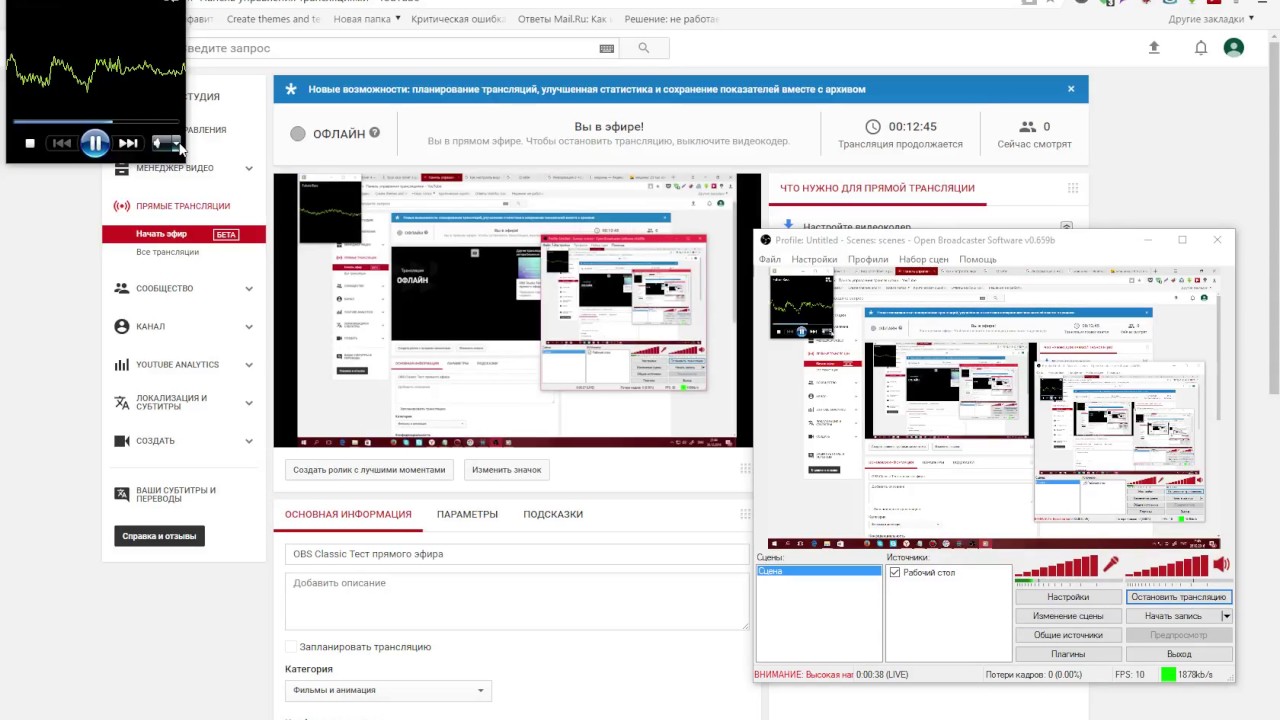The image size is (1280, 720).
Task: Switch to the ОСНОВНАЯ ИНФОРМАЦИЯ tab
Action: (348, 514)
